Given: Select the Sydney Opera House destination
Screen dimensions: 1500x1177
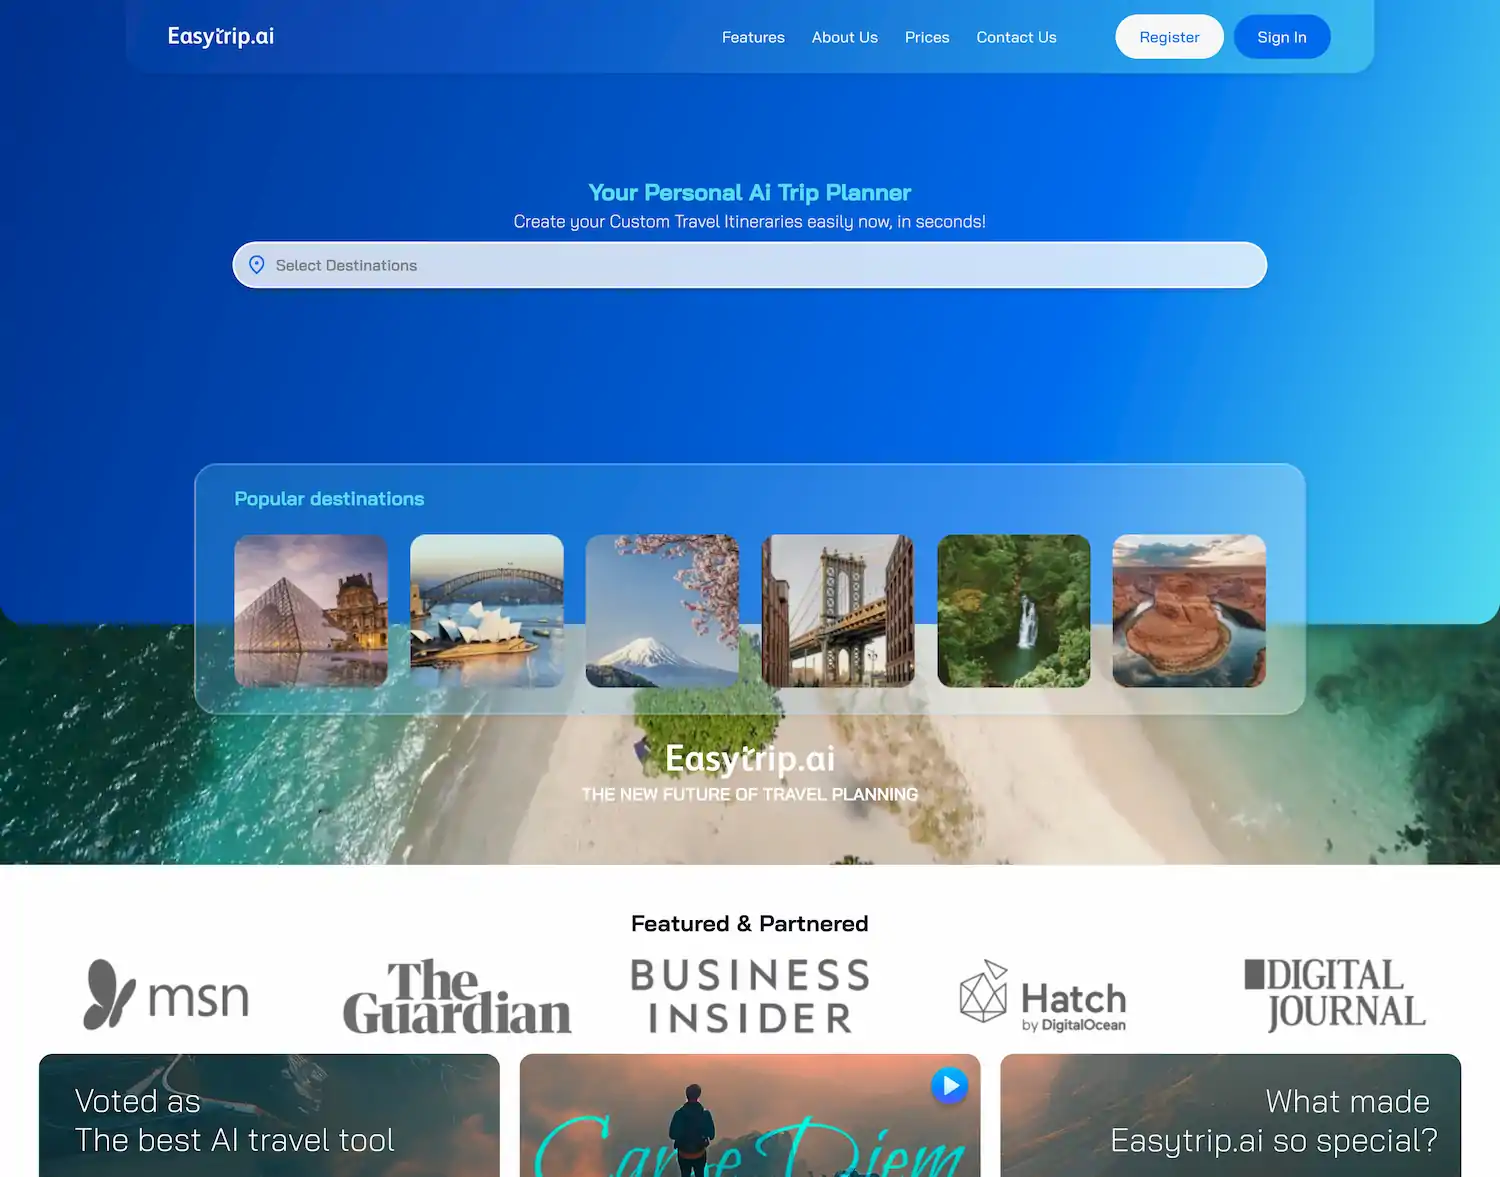Looking at the screenshot, I should tap(486, 610).
